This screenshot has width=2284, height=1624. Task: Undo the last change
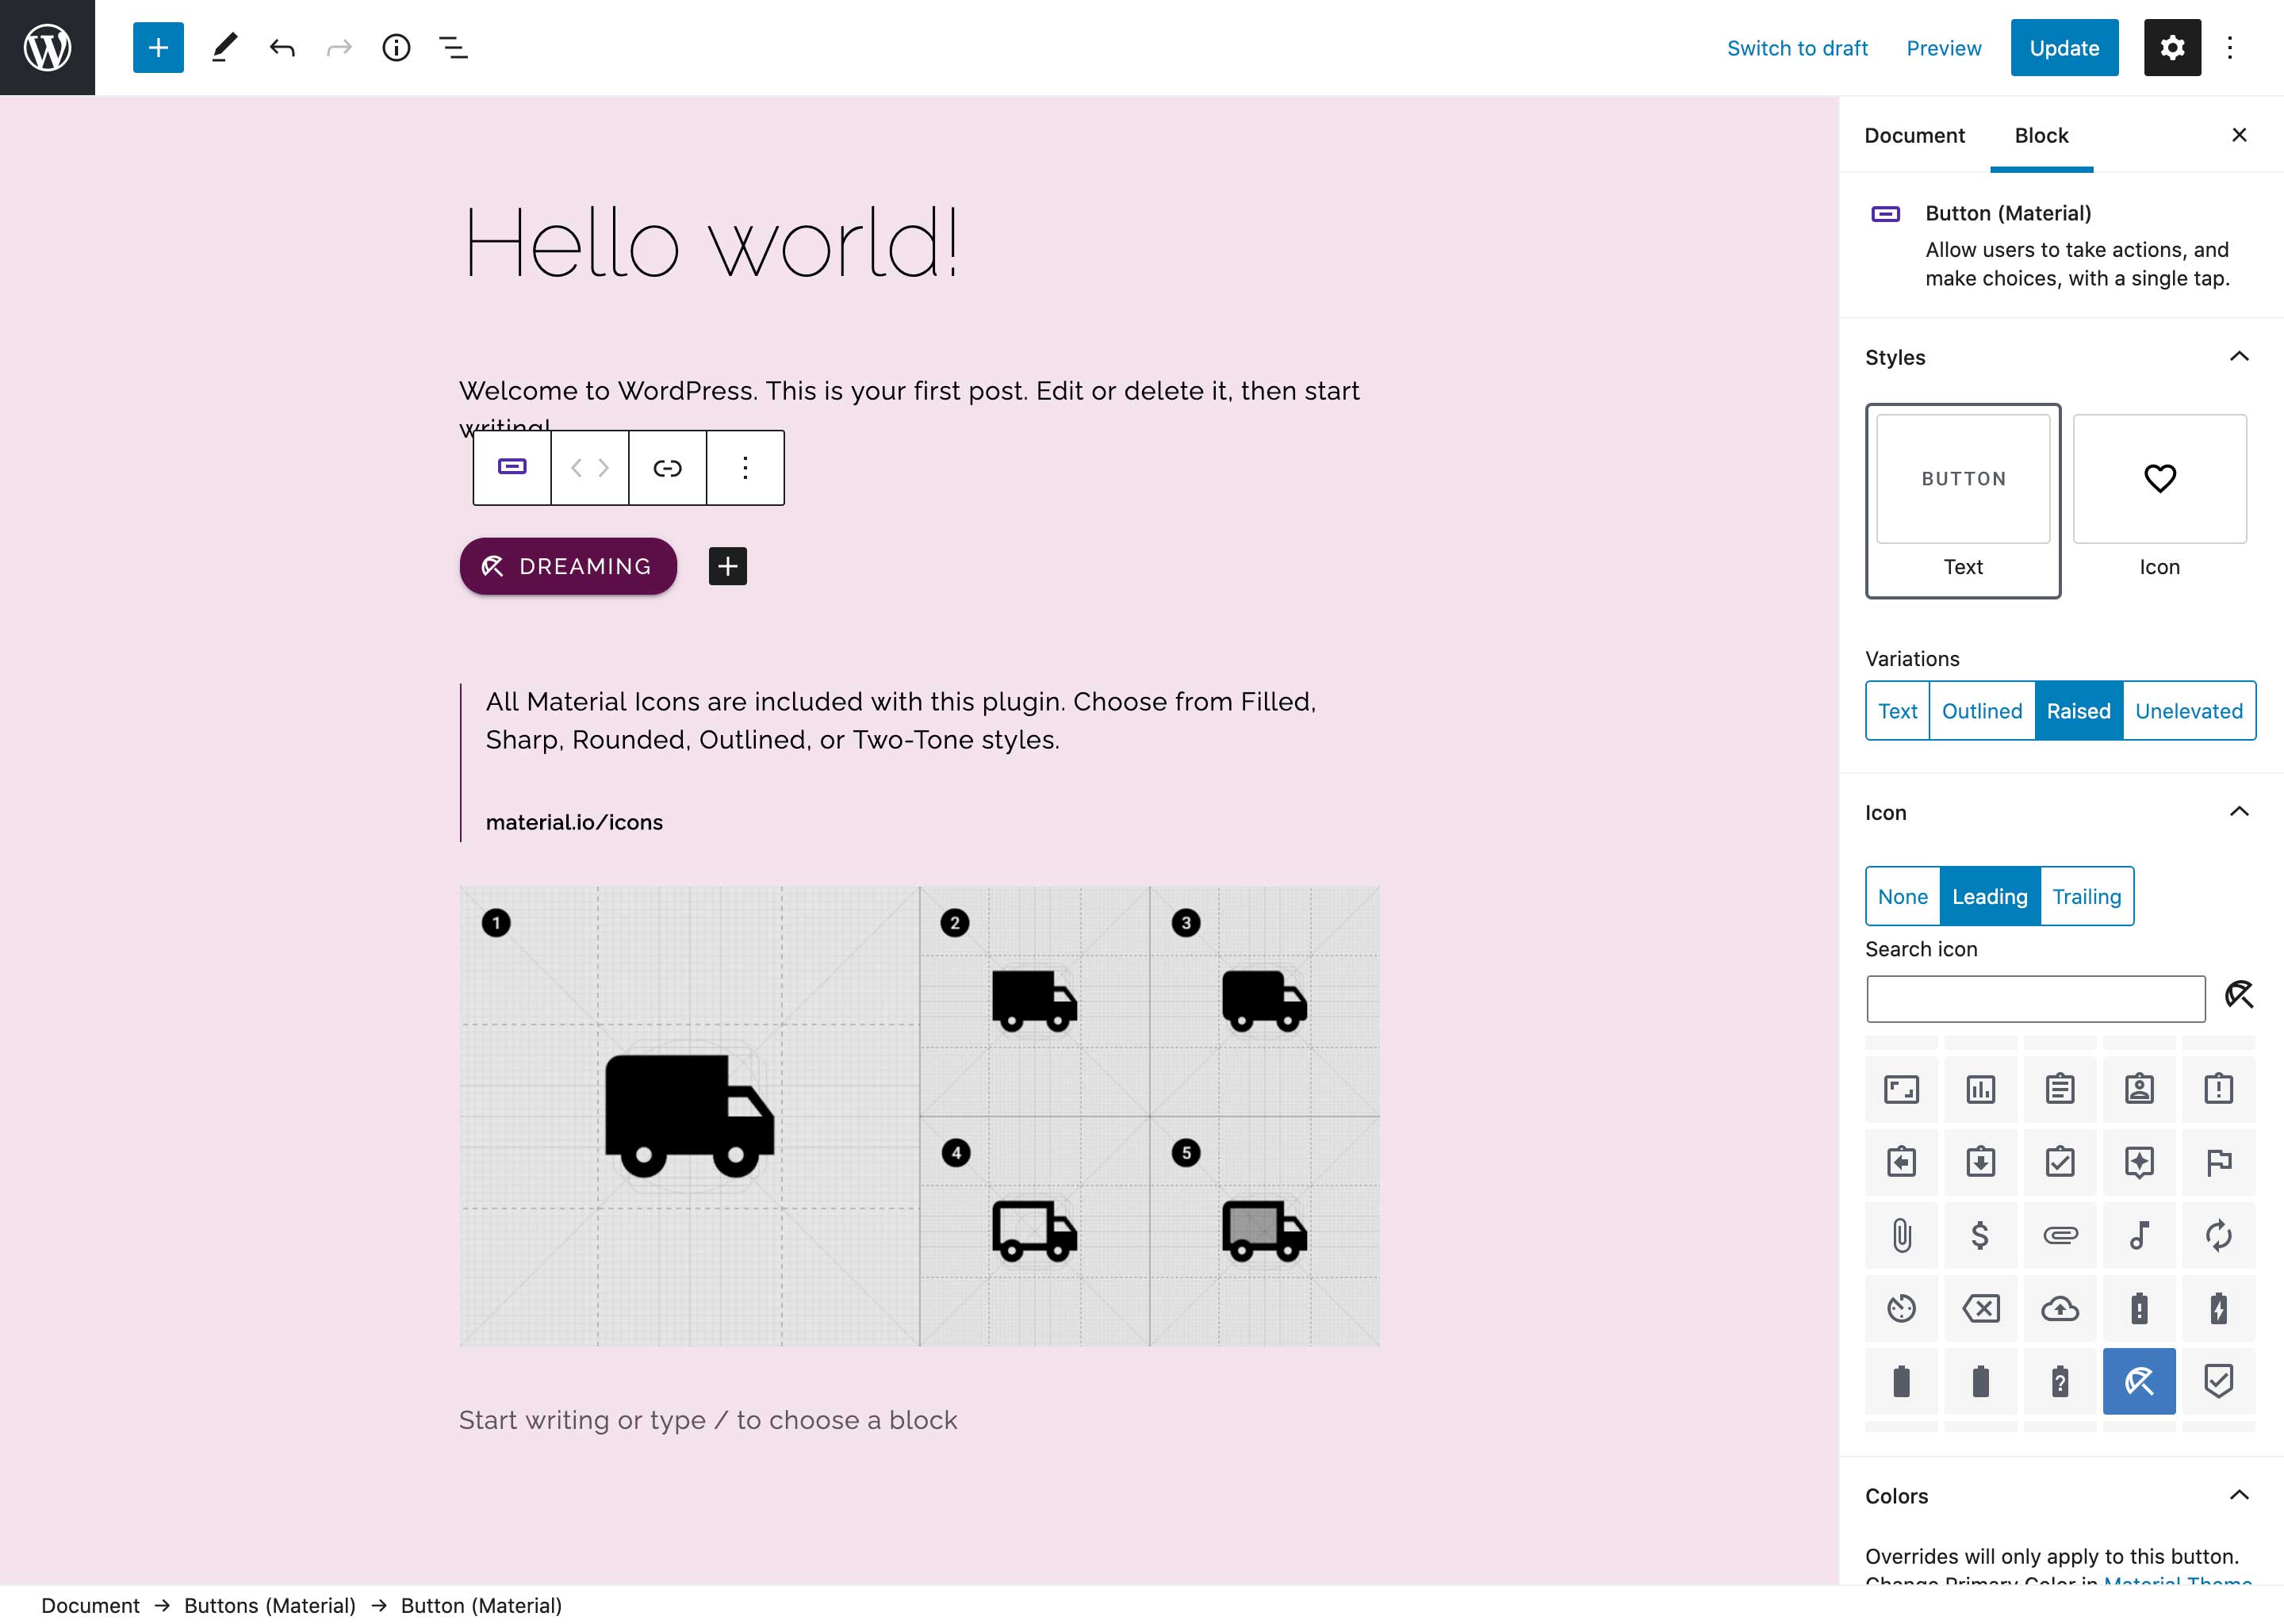[282, 47]
